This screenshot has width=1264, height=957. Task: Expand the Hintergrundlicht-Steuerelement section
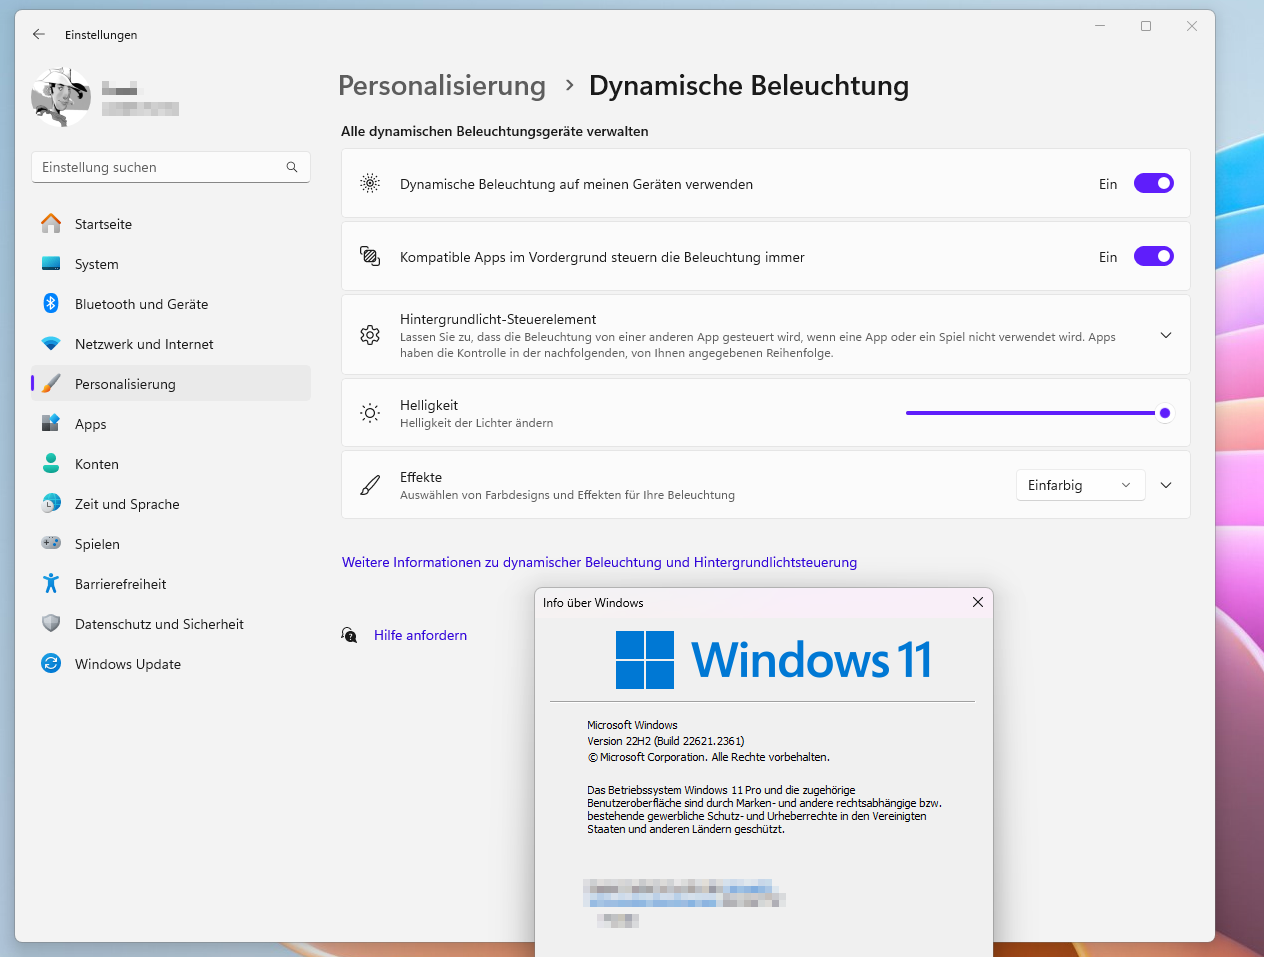click(x=1166, y=335)
